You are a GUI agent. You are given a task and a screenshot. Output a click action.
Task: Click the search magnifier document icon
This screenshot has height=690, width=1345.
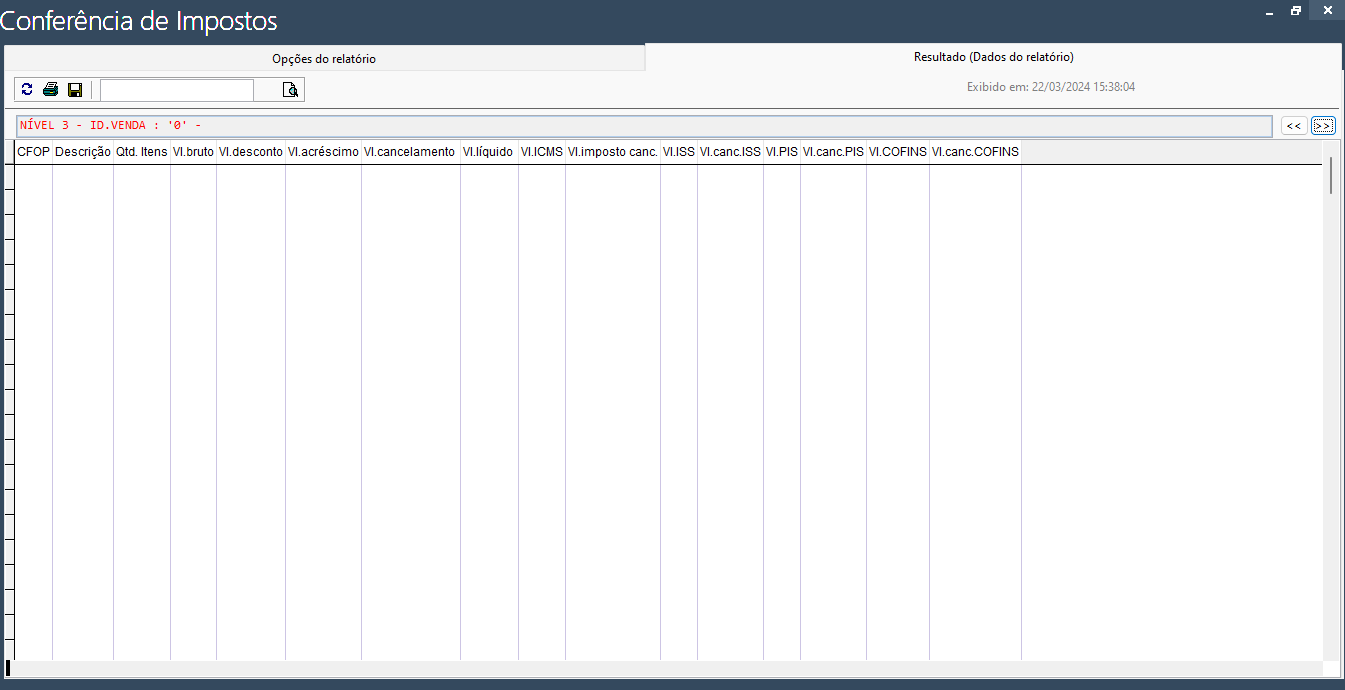click(290, 90)
